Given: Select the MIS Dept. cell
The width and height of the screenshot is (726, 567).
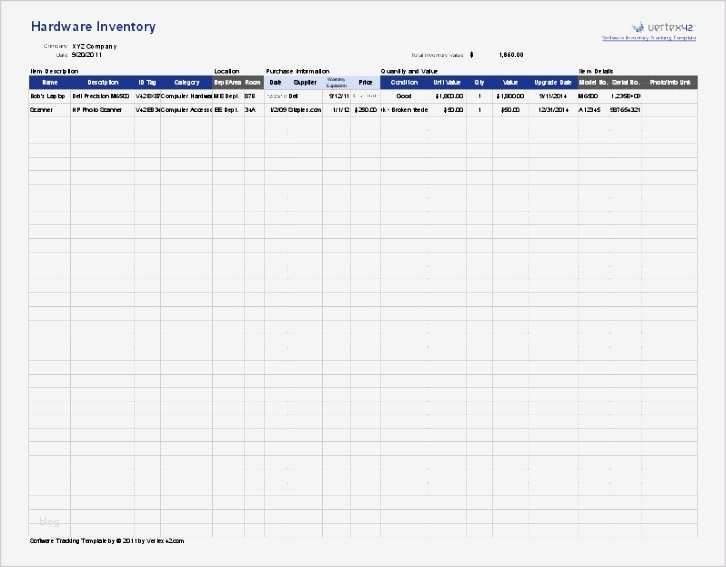Looking at the screenshot, I should click(x=227, y=96).
